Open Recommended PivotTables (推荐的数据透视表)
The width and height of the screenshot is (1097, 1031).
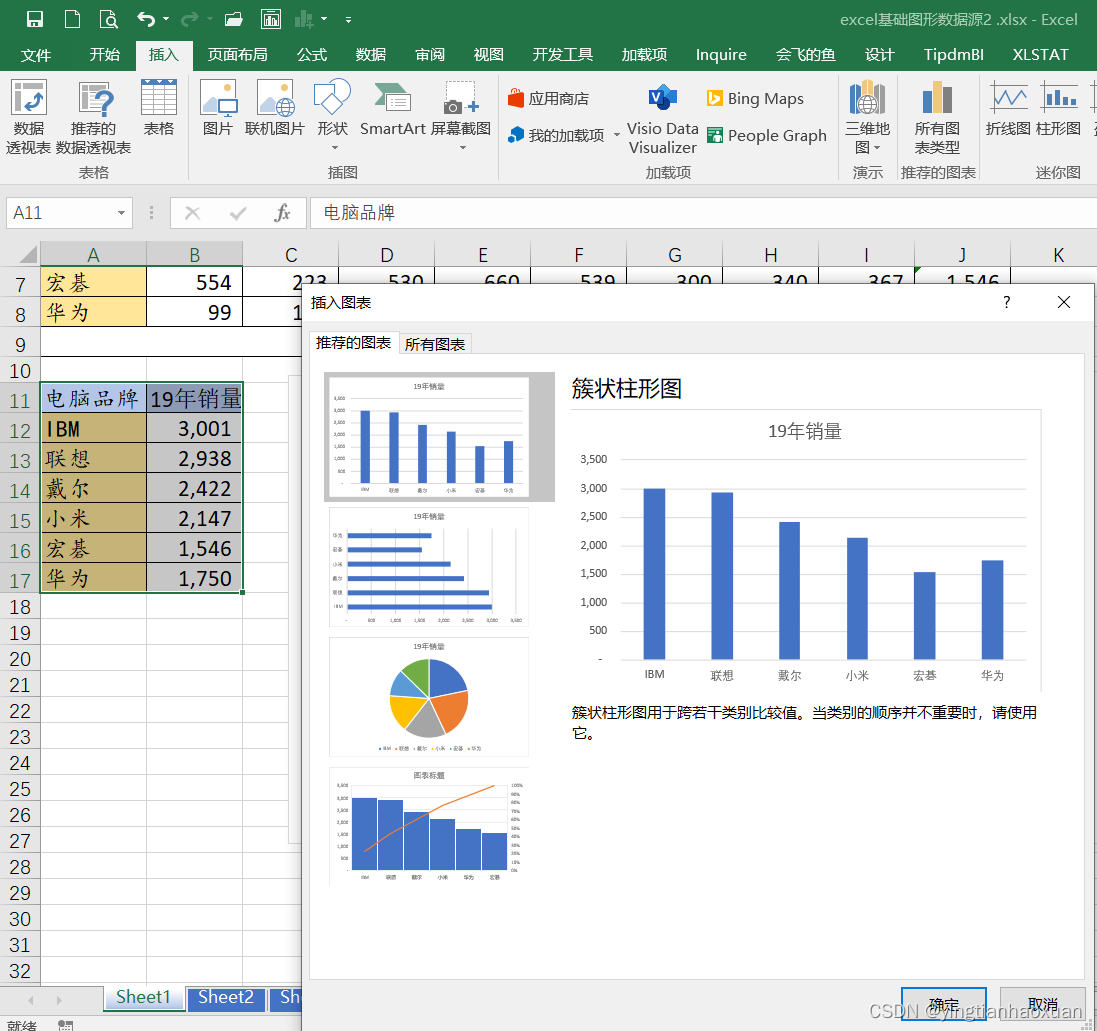(x=94, y=117)
